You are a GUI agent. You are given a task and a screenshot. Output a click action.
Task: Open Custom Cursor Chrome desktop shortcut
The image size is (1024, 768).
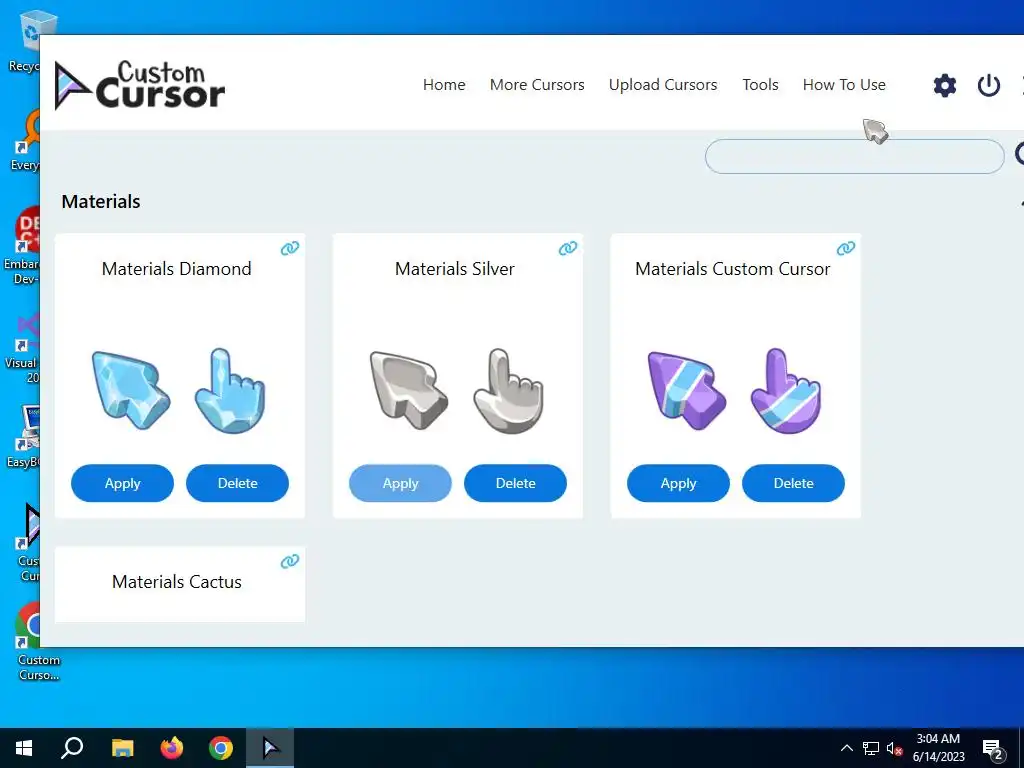(x=38, y=643)
